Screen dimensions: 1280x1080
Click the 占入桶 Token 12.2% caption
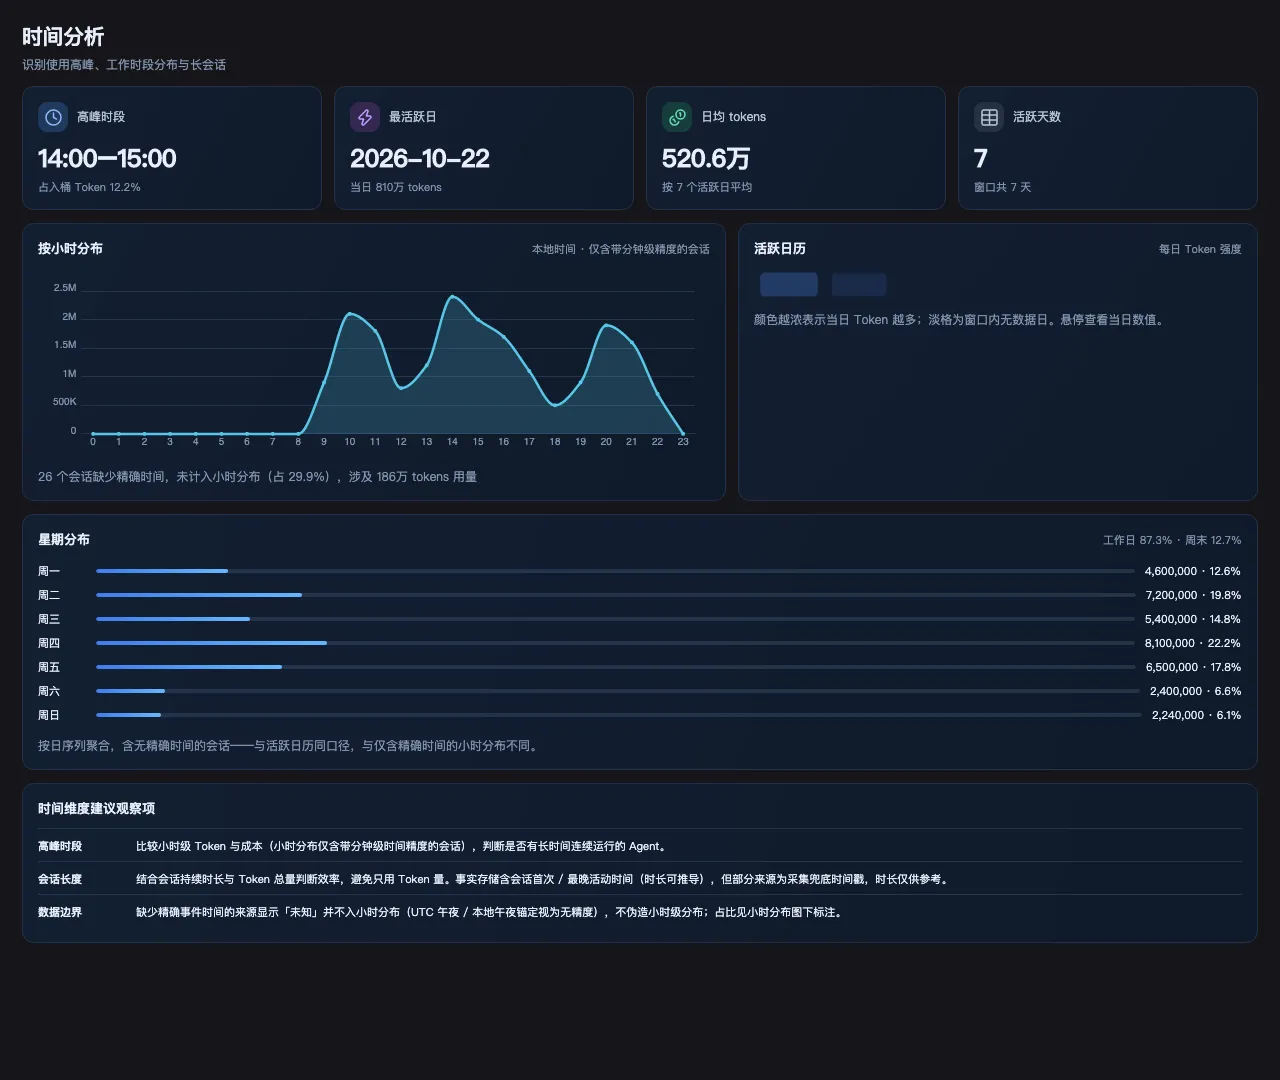(89, 187)
